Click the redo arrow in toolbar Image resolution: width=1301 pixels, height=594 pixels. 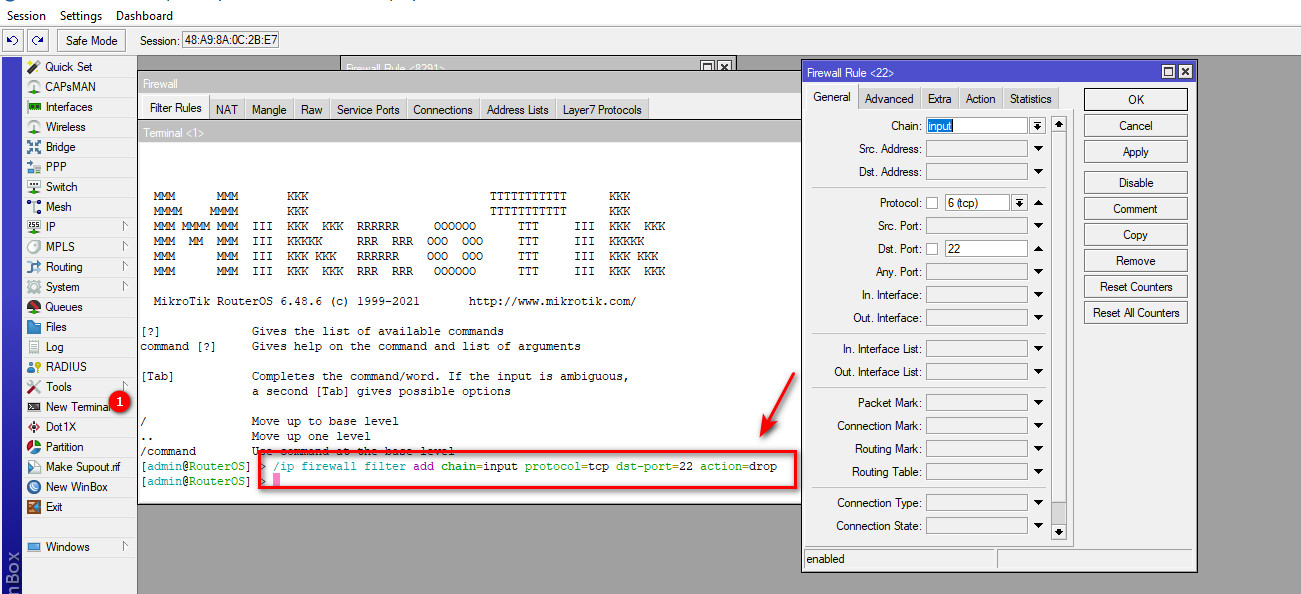(x=37, y=41)
